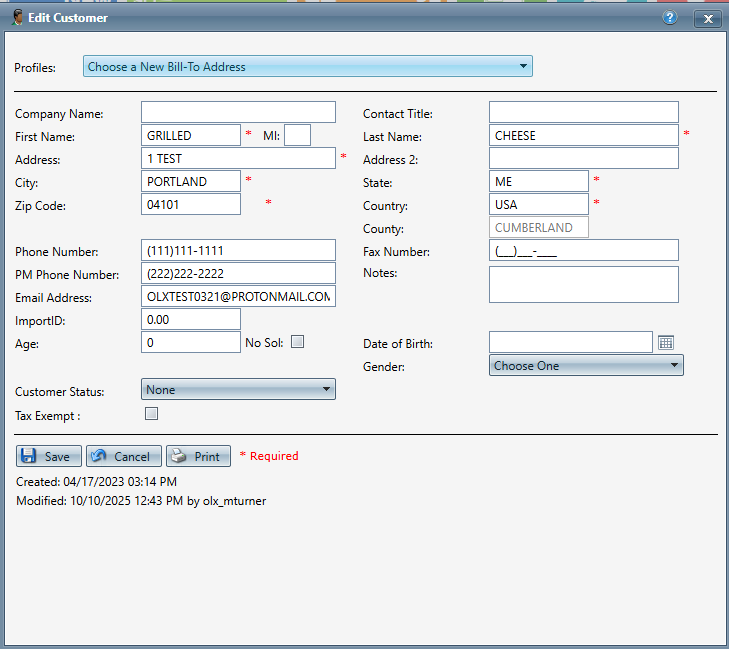Image resolution: width=729 pixels, height=649 pixels.
Task: Click the MI middle initial box
Action: 297,135
